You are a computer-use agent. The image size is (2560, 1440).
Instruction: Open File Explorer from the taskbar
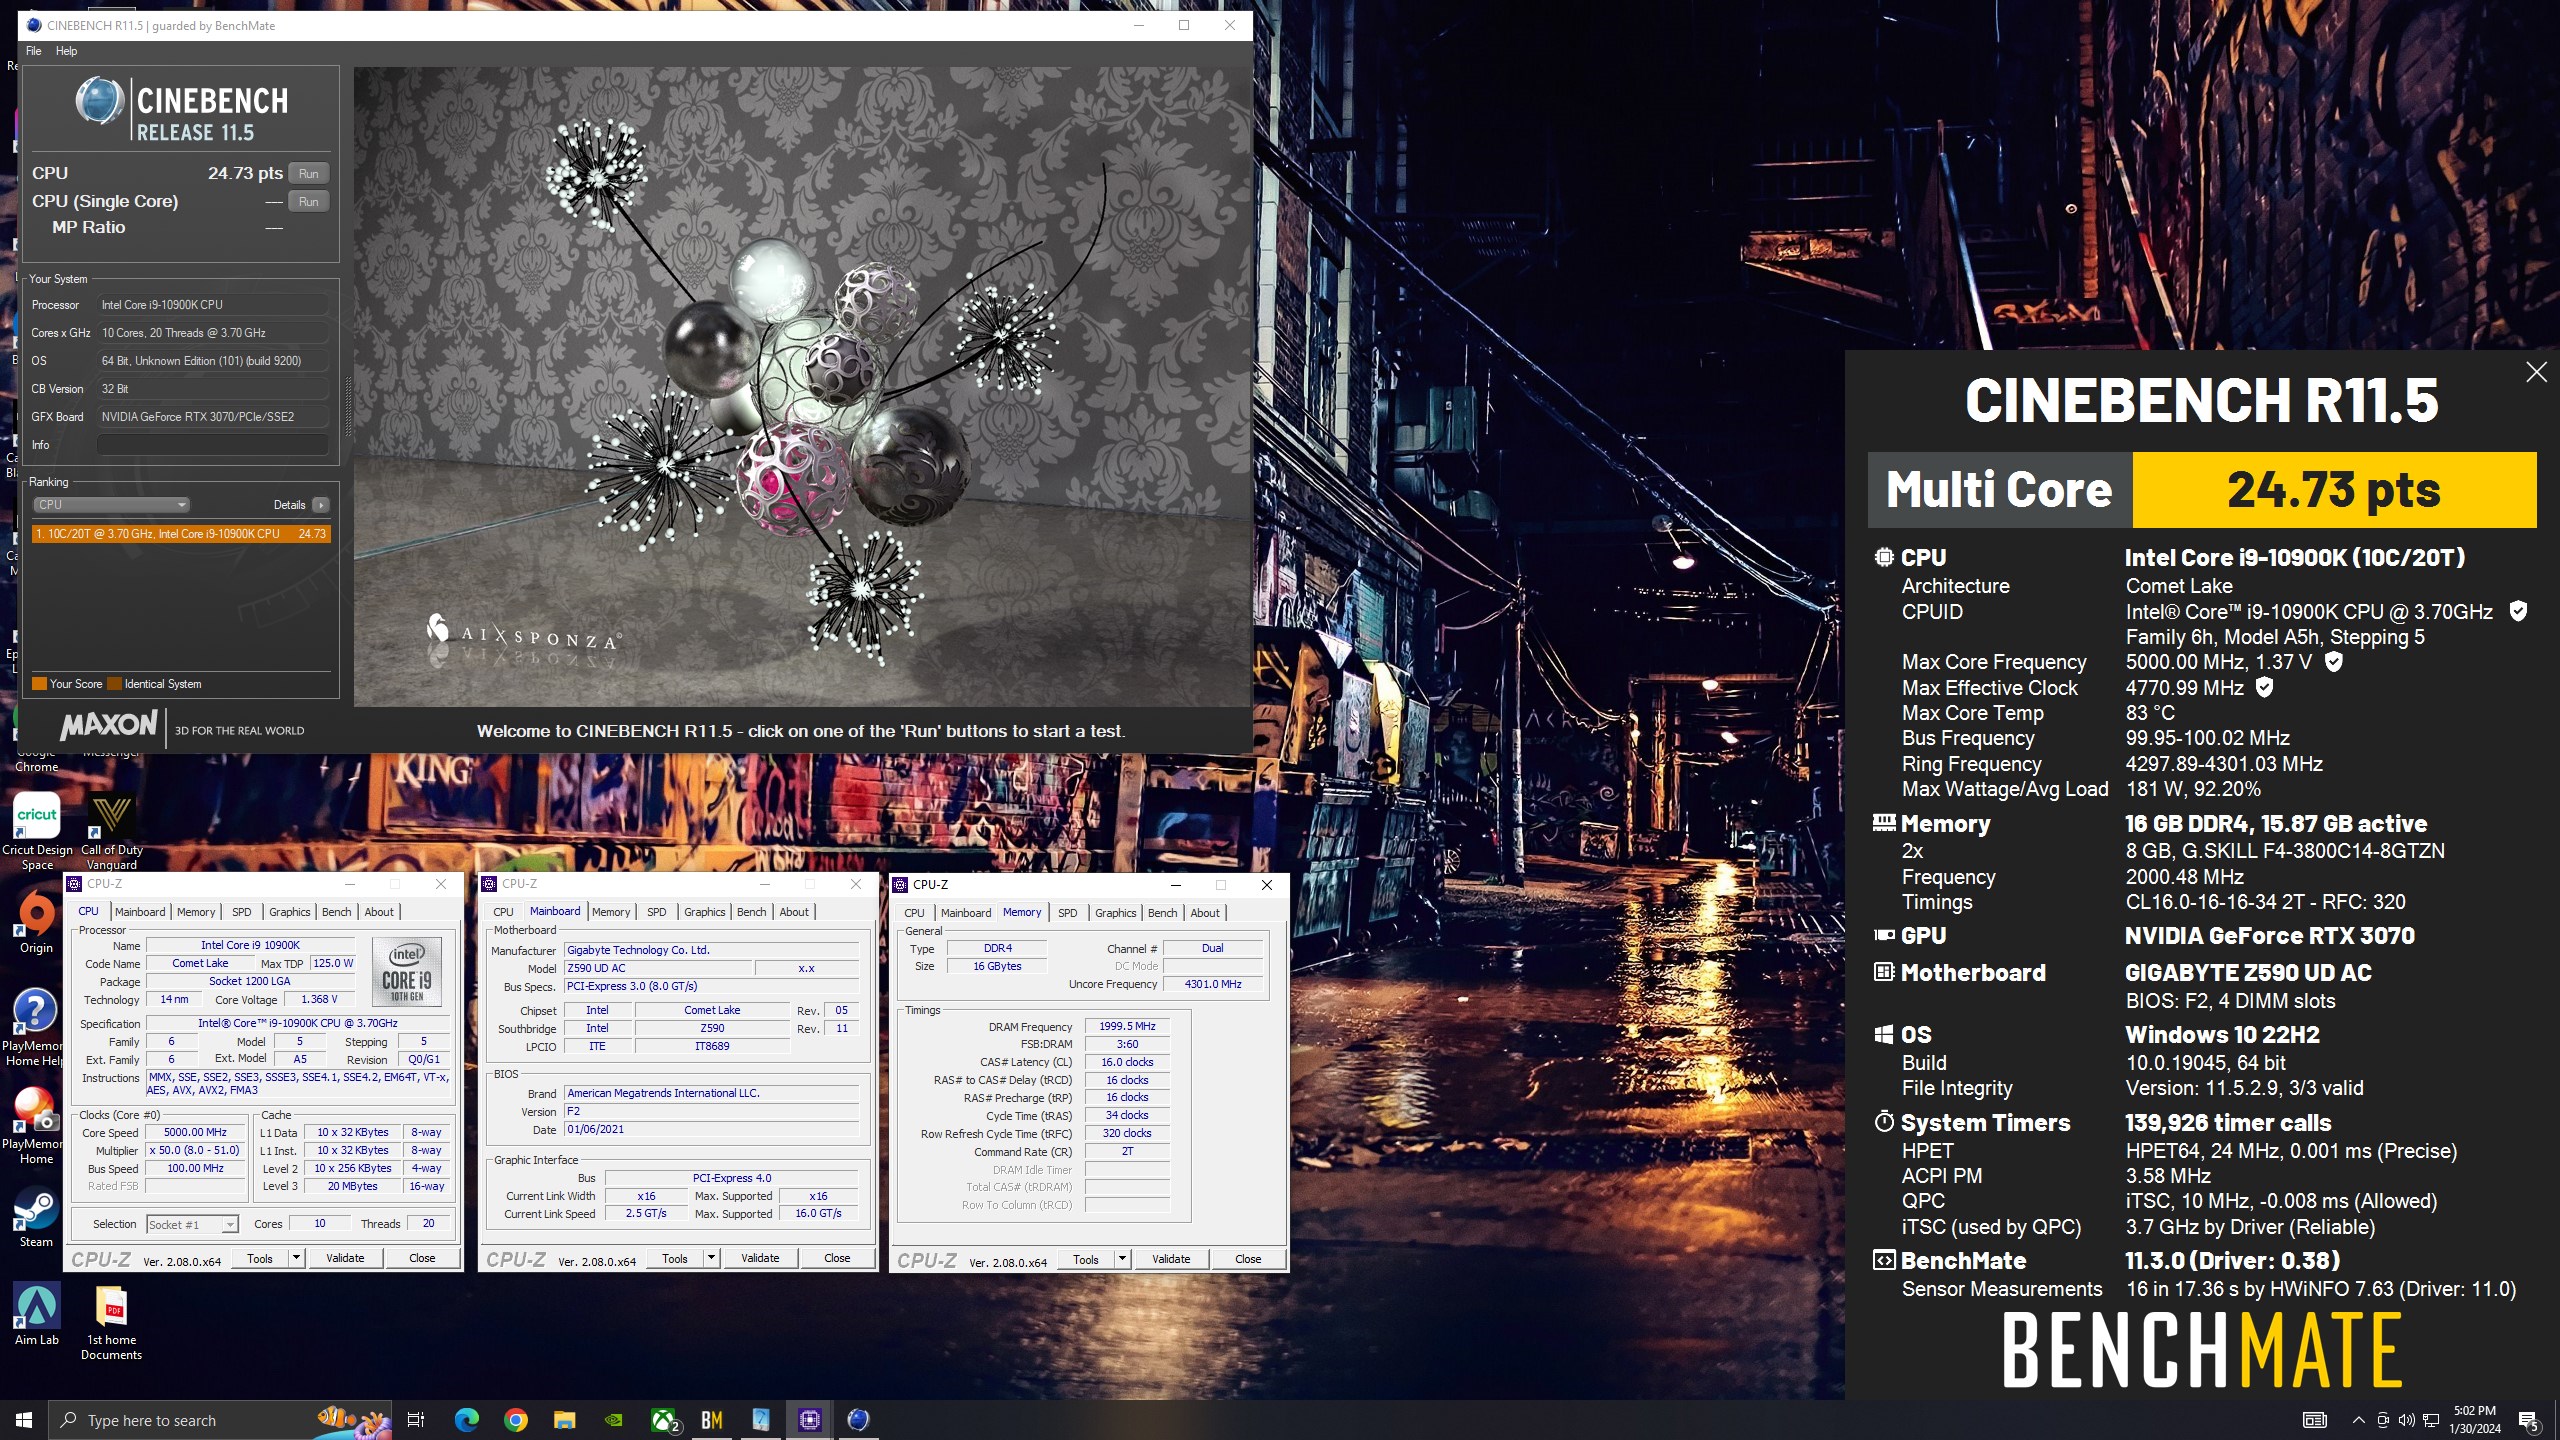(564, 1420)
